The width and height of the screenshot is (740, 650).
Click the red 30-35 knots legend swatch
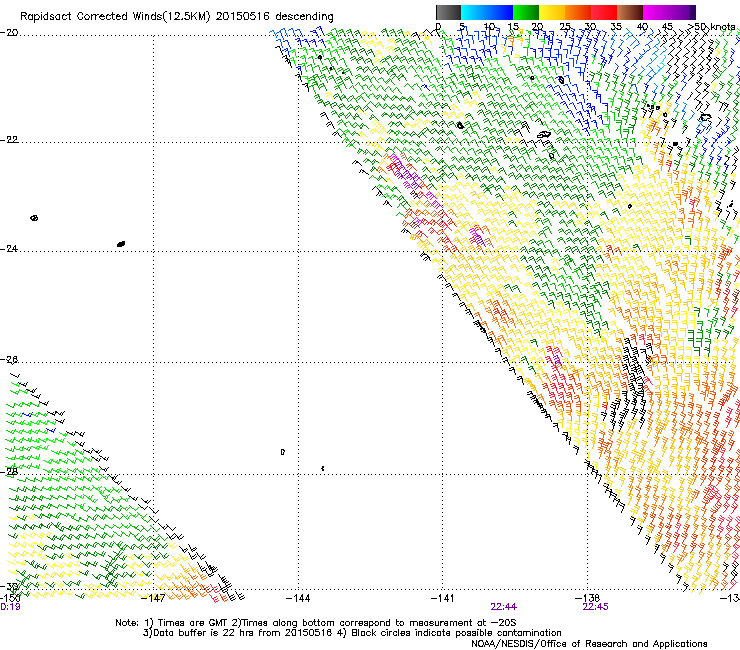[x=604, y=12]
